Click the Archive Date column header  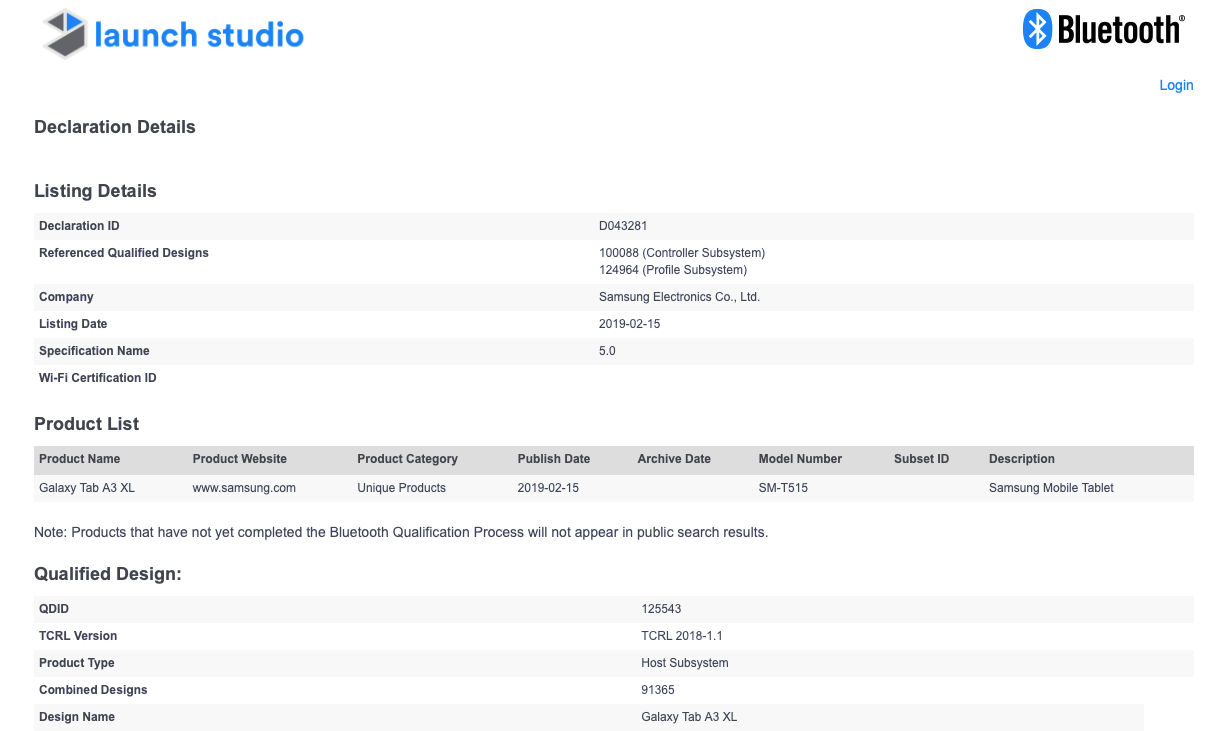pyautogui.click(x=674, y=459)
